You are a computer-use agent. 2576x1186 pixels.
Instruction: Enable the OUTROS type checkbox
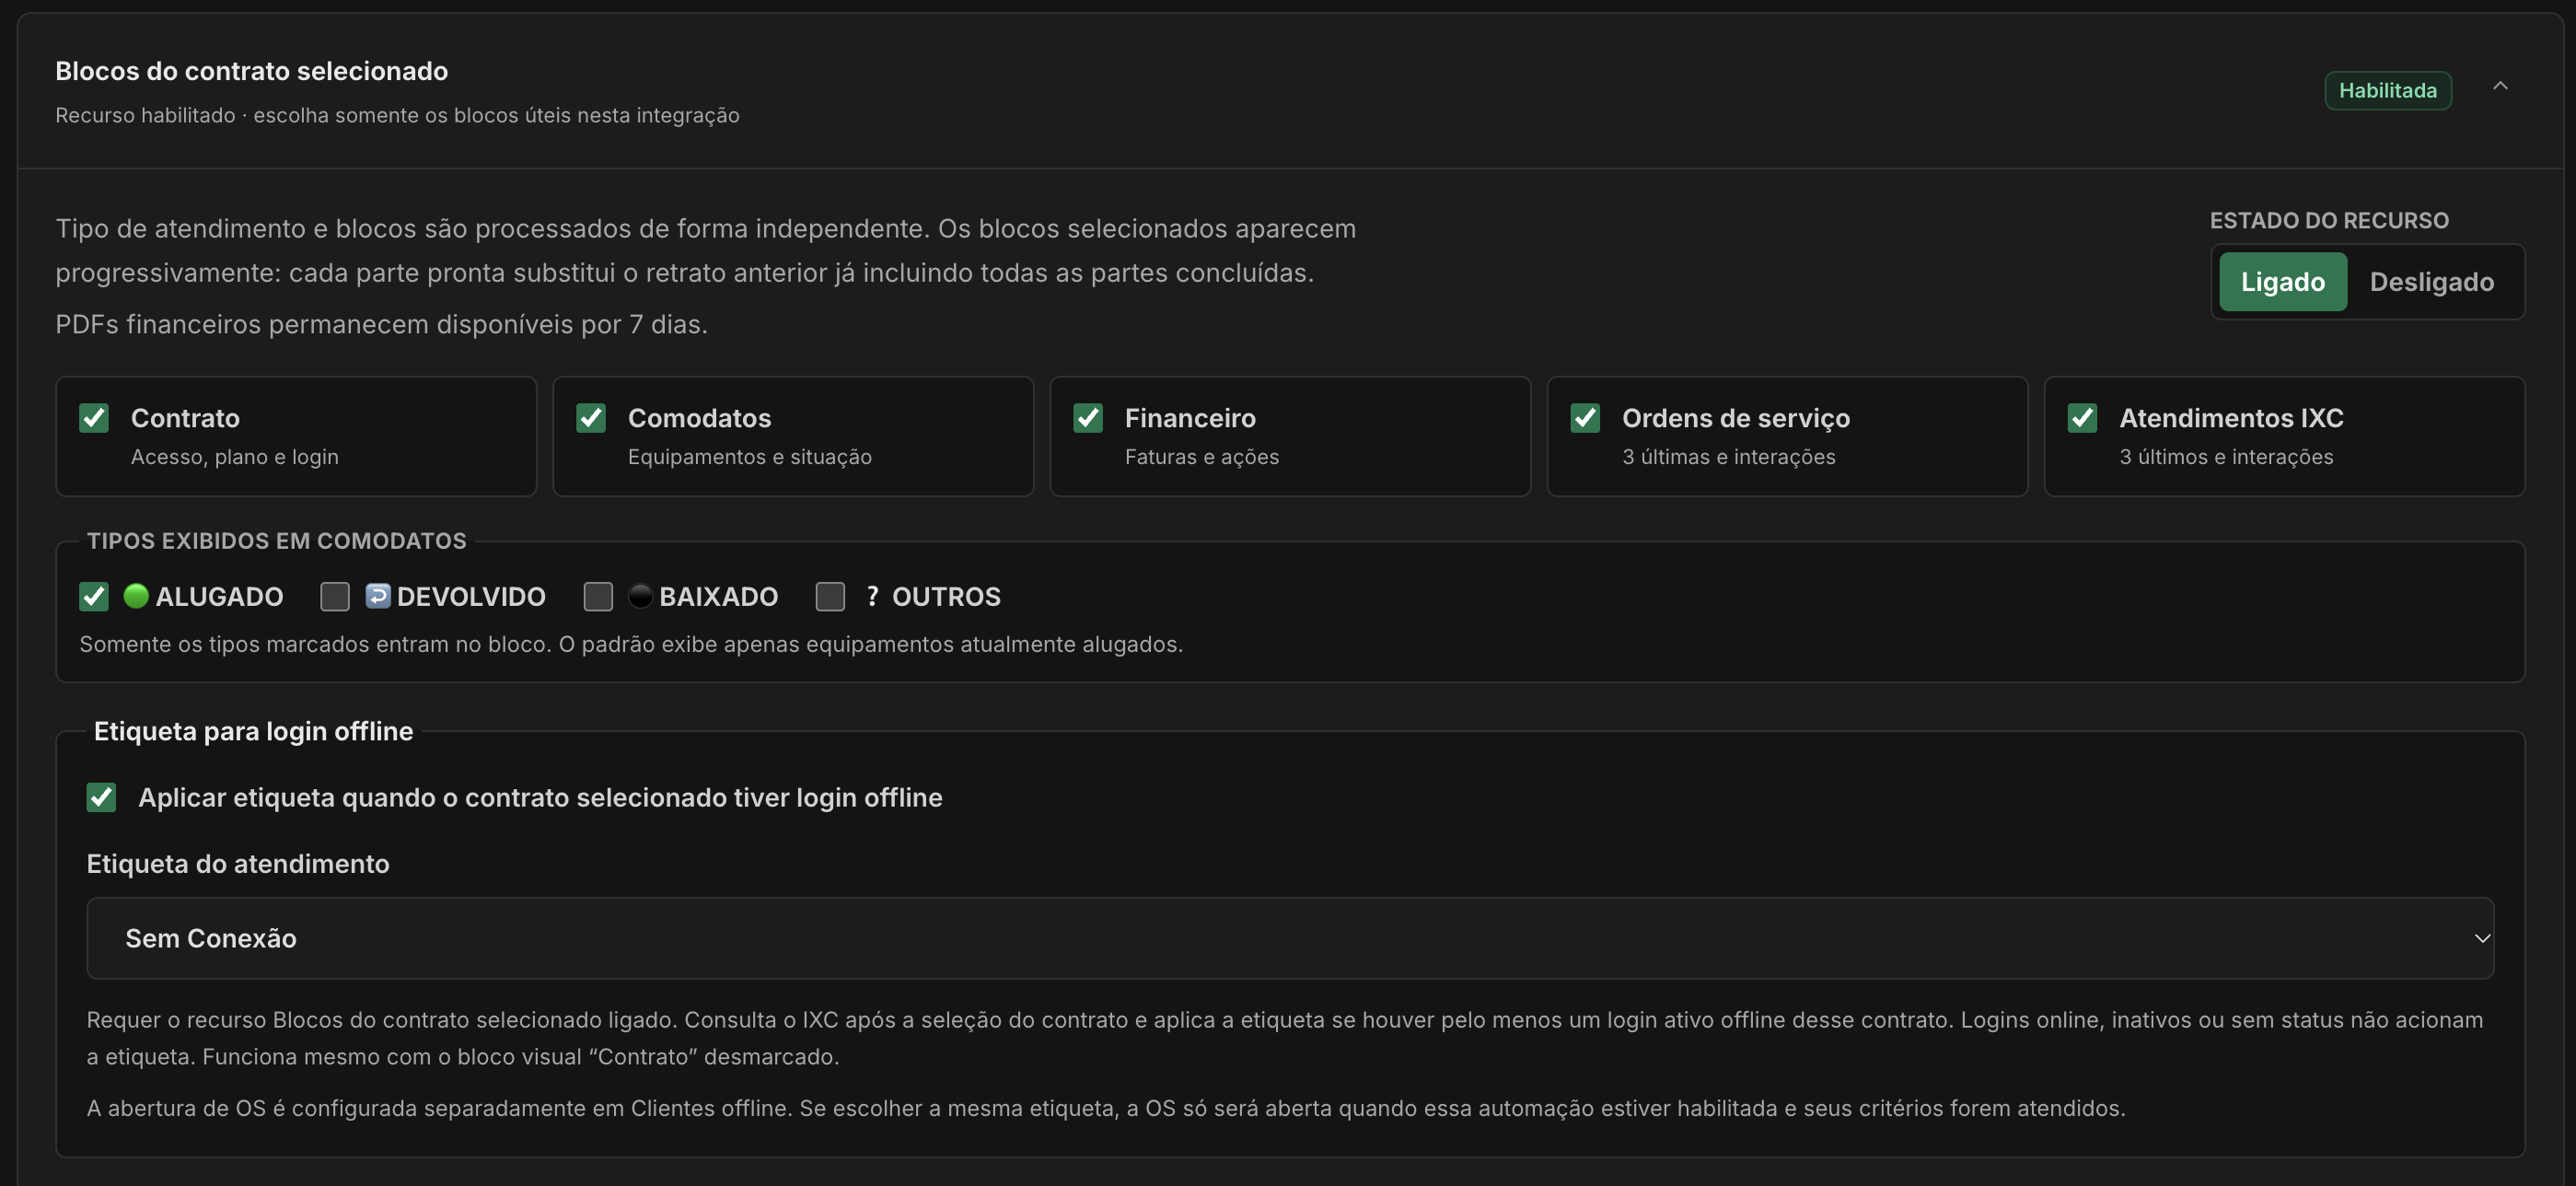(830, 597)
